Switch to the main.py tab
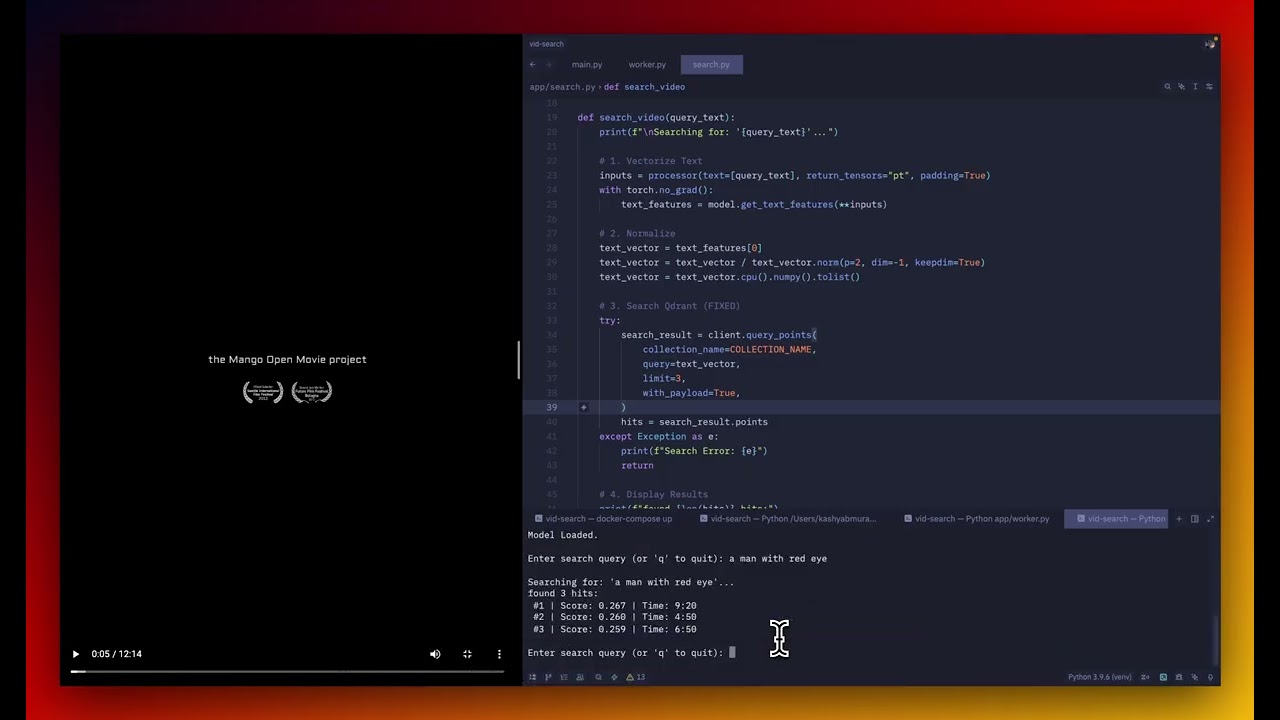 coord(587,65)
